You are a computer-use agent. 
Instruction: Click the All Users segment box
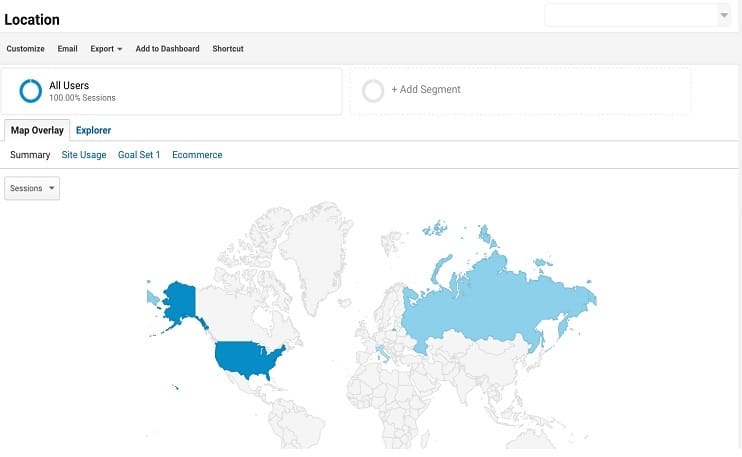point(171,91)
